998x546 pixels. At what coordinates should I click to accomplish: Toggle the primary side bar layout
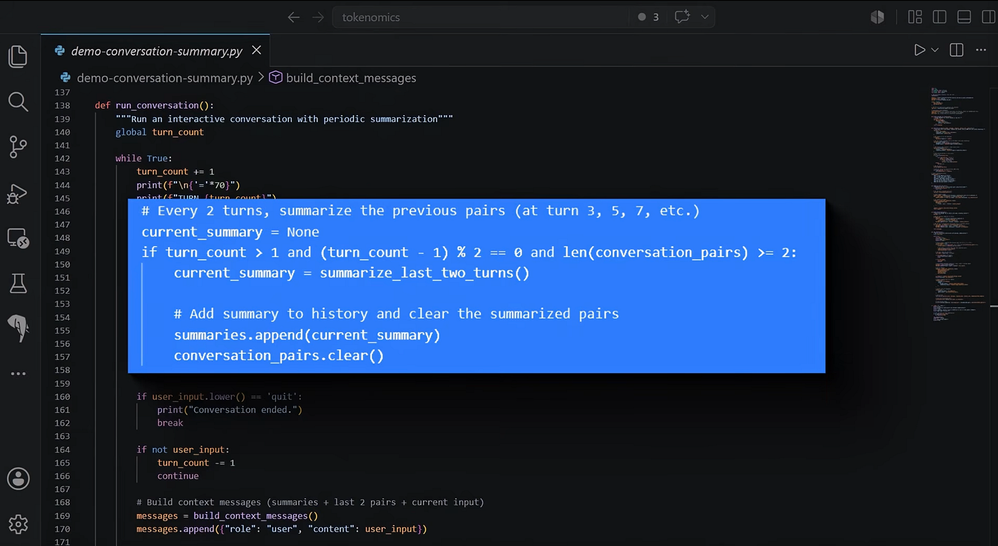tap(939, 17)
